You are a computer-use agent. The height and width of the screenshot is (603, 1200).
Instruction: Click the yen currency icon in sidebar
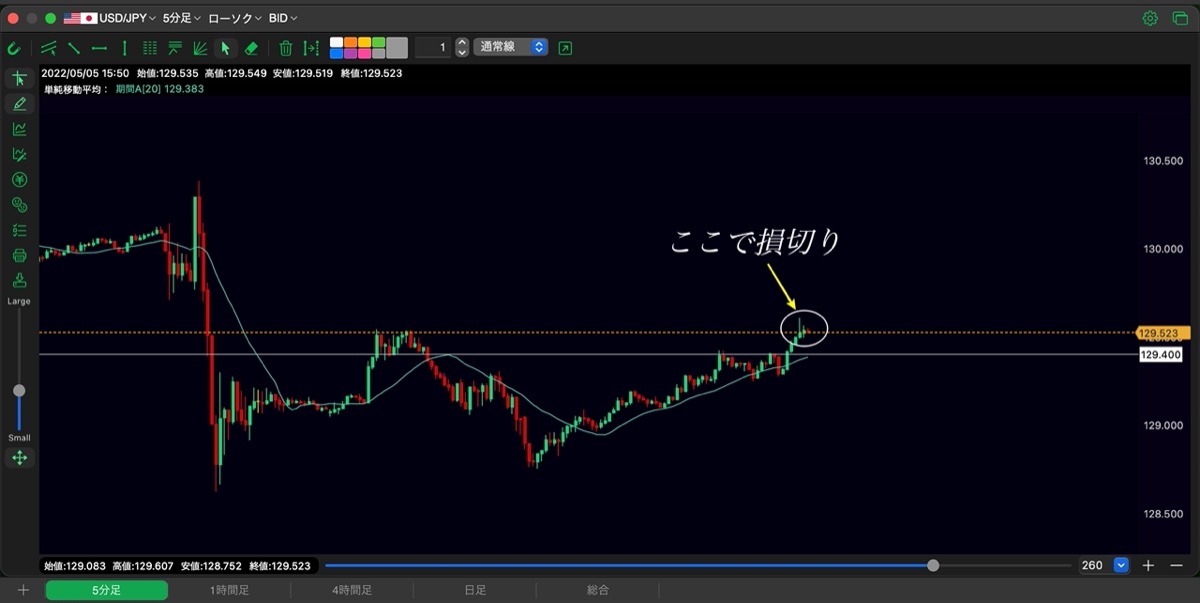[19, 179]
